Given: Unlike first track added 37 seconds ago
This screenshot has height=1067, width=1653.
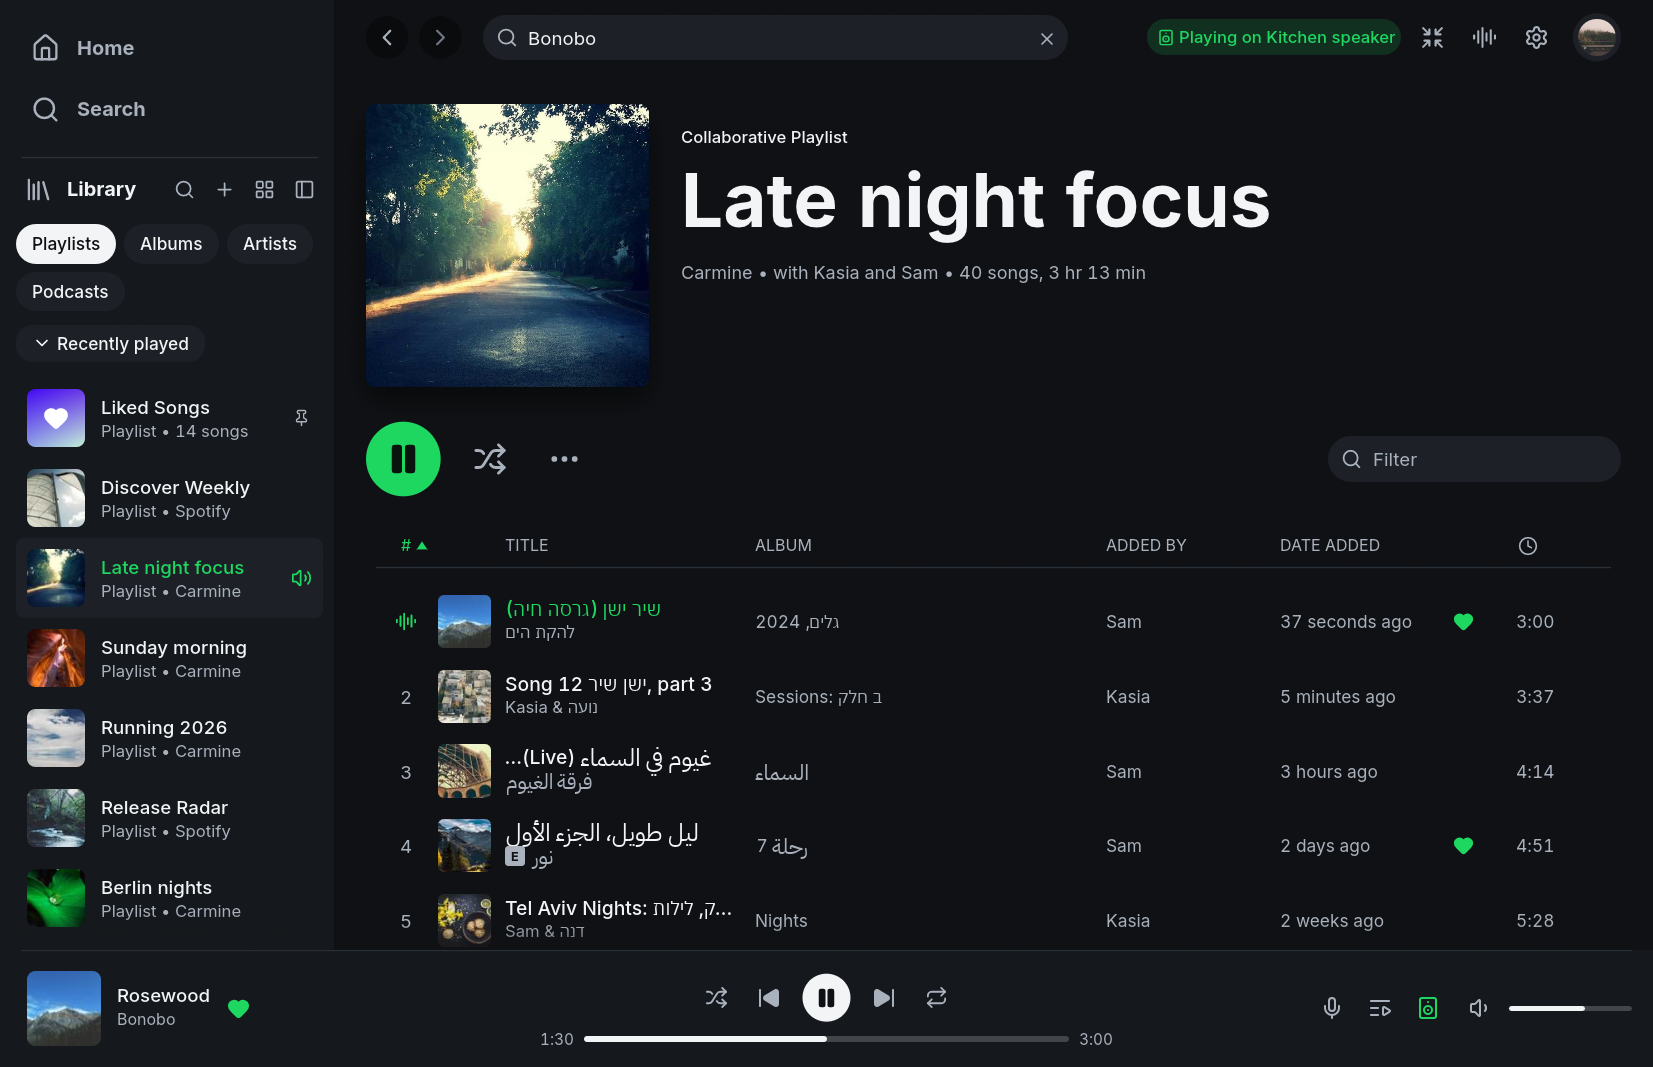Looking at the screenshot, I should (1463, 622).
